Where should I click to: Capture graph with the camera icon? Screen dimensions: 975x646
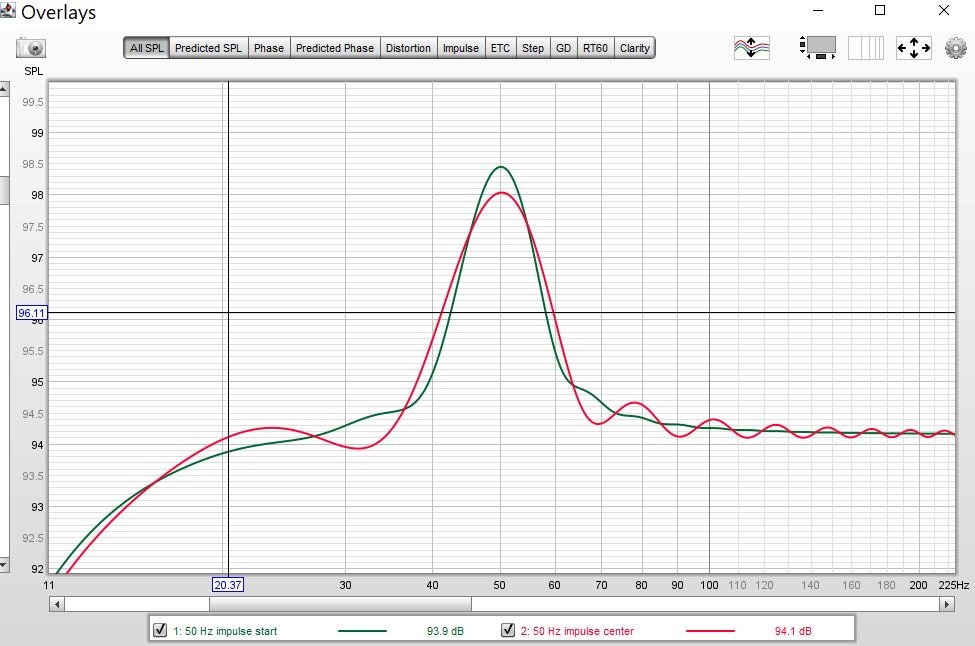click(x=30, y=48)
